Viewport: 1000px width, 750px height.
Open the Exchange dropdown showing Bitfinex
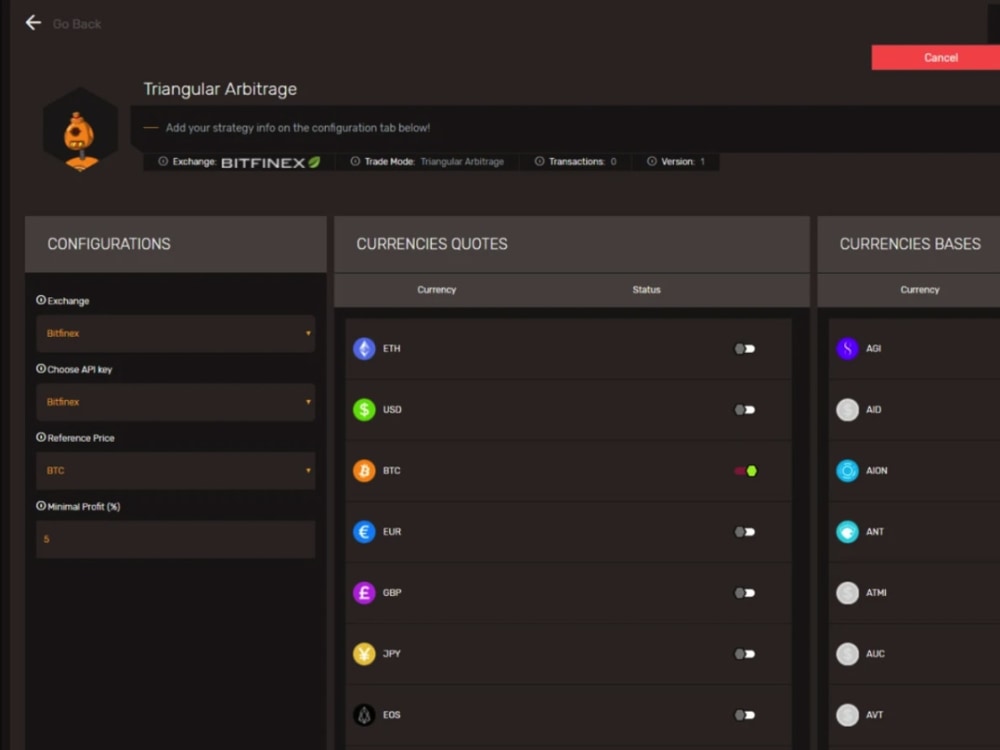(x=175, y=333)
